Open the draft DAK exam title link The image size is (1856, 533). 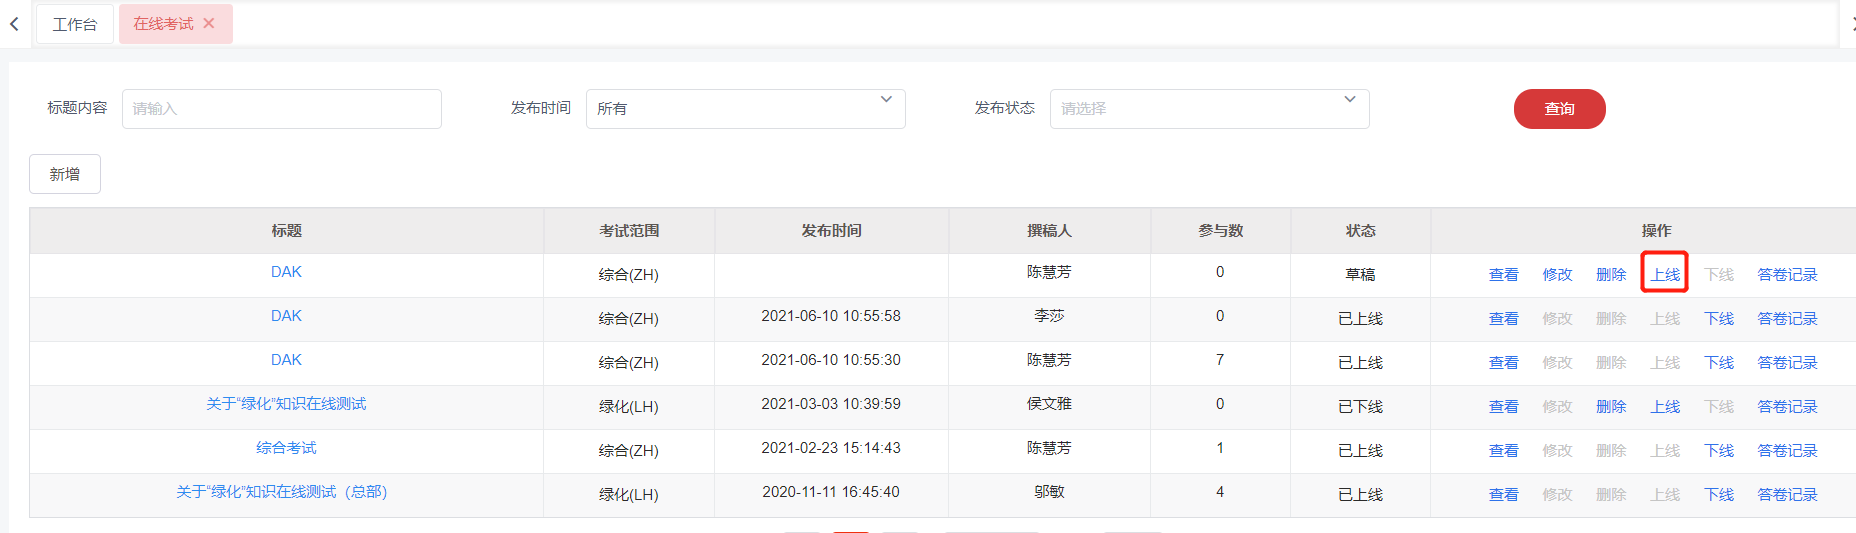pyautogui.click(x=286, y=272)
